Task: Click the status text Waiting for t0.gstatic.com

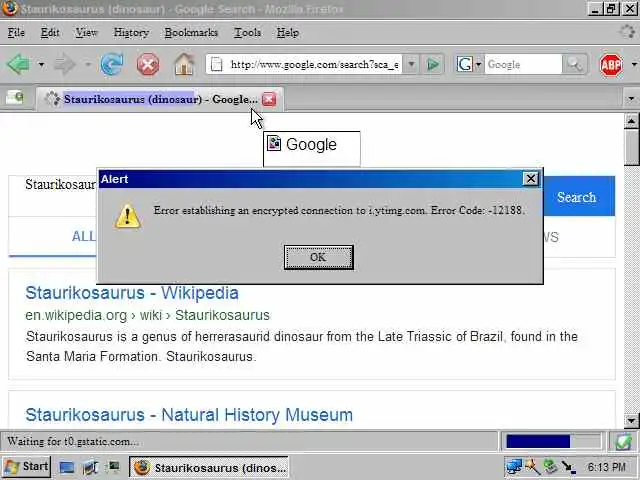Action: 73,441
